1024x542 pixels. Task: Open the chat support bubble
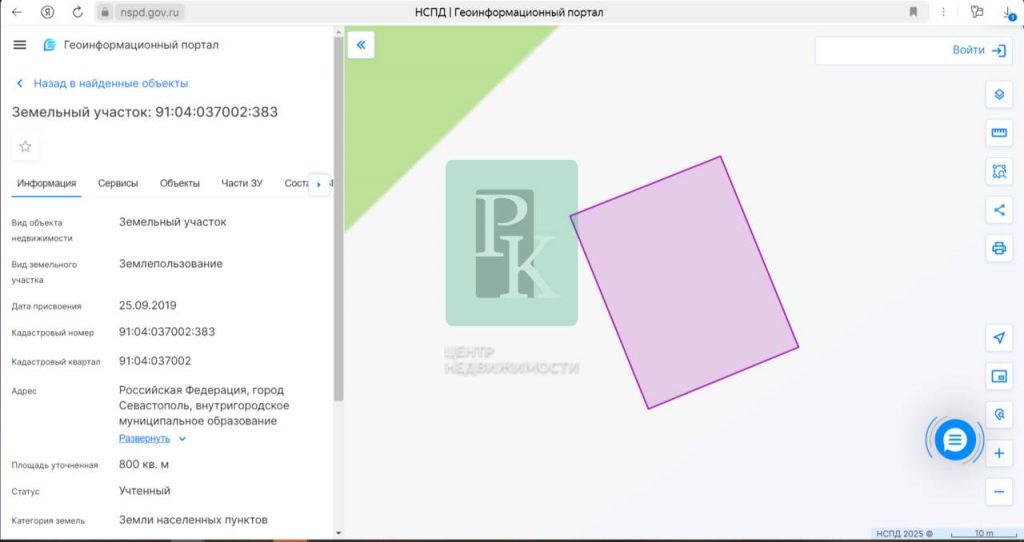(x=955, y=440)
